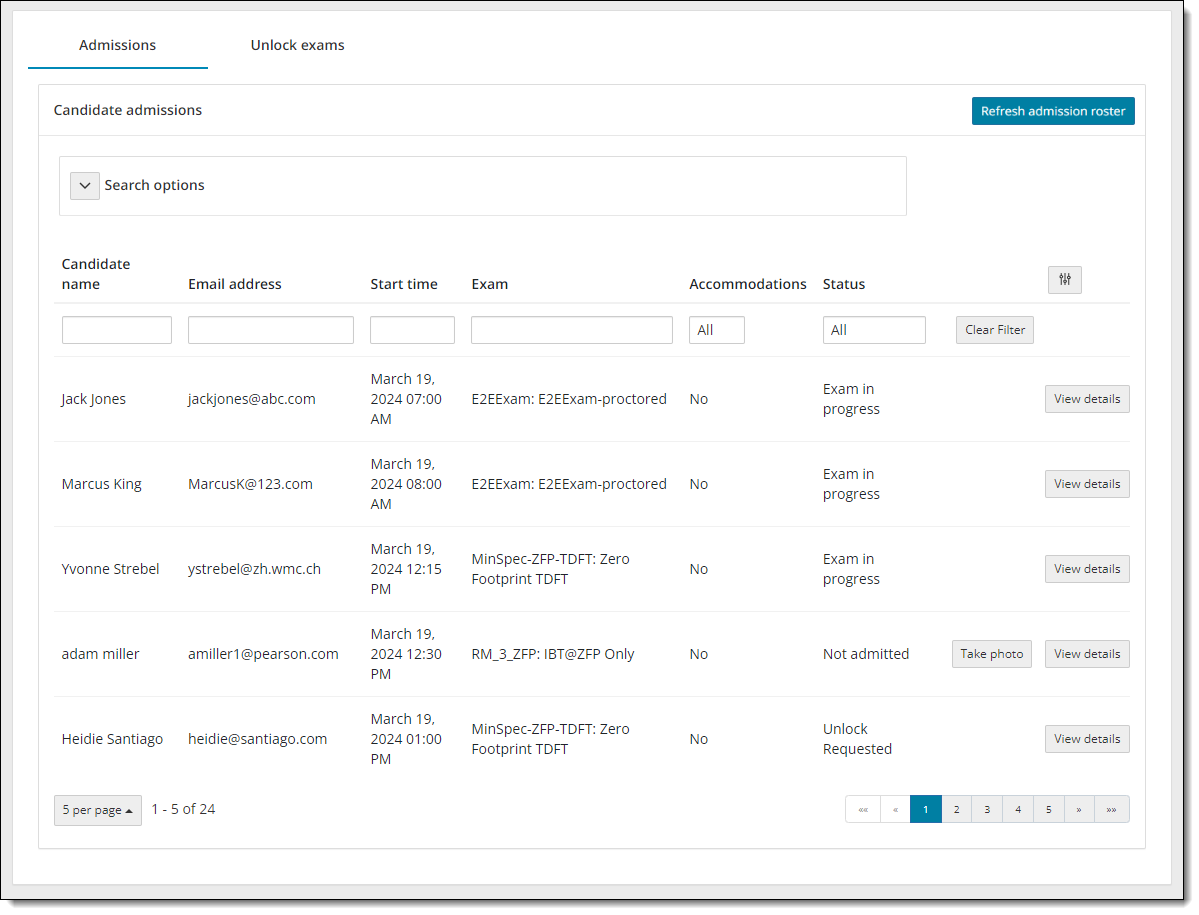Focus the Email address filter box
1199x915 pixels.
pos(270,330)
